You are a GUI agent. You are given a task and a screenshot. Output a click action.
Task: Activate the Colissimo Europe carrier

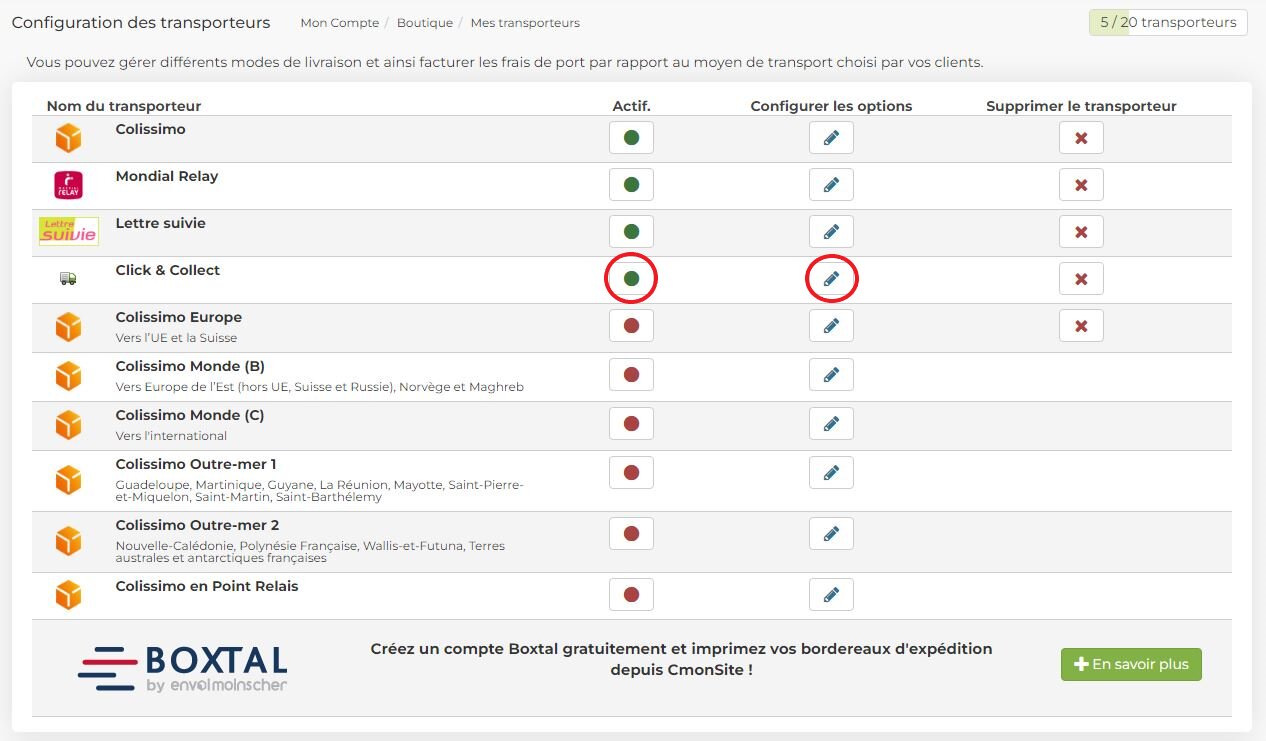631,326
